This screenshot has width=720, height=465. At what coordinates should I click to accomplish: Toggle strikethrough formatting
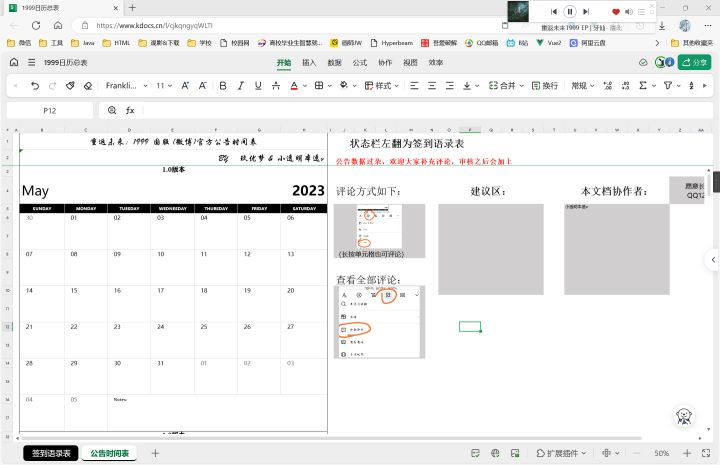[276, 85]
